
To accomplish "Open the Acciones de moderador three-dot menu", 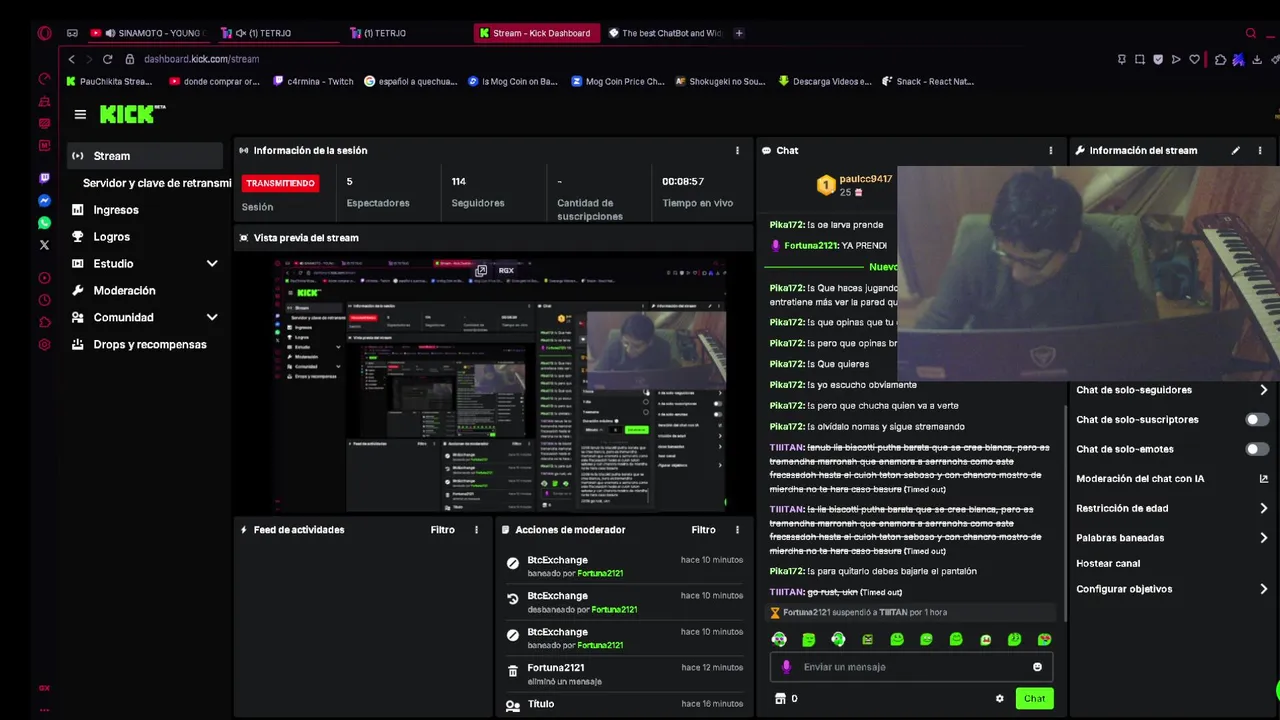I will 737,530.
